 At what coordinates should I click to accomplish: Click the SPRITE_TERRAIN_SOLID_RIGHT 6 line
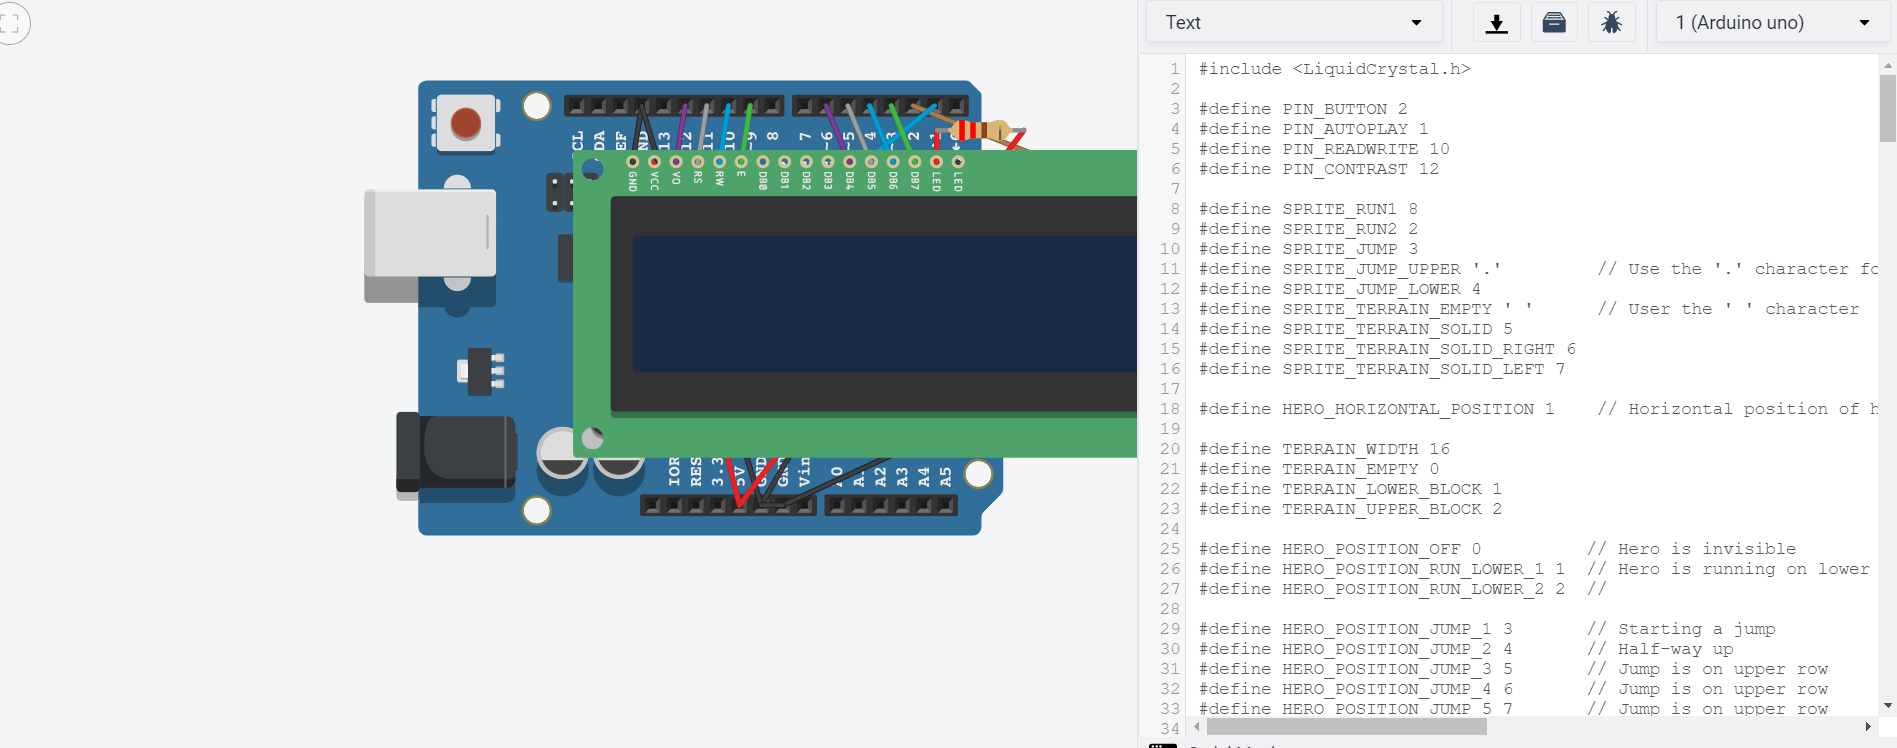1387,349
